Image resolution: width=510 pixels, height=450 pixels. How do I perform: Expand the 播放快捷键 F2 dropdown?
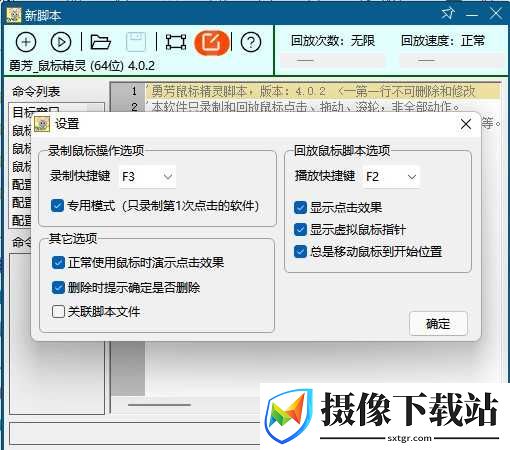coord(391,176)
